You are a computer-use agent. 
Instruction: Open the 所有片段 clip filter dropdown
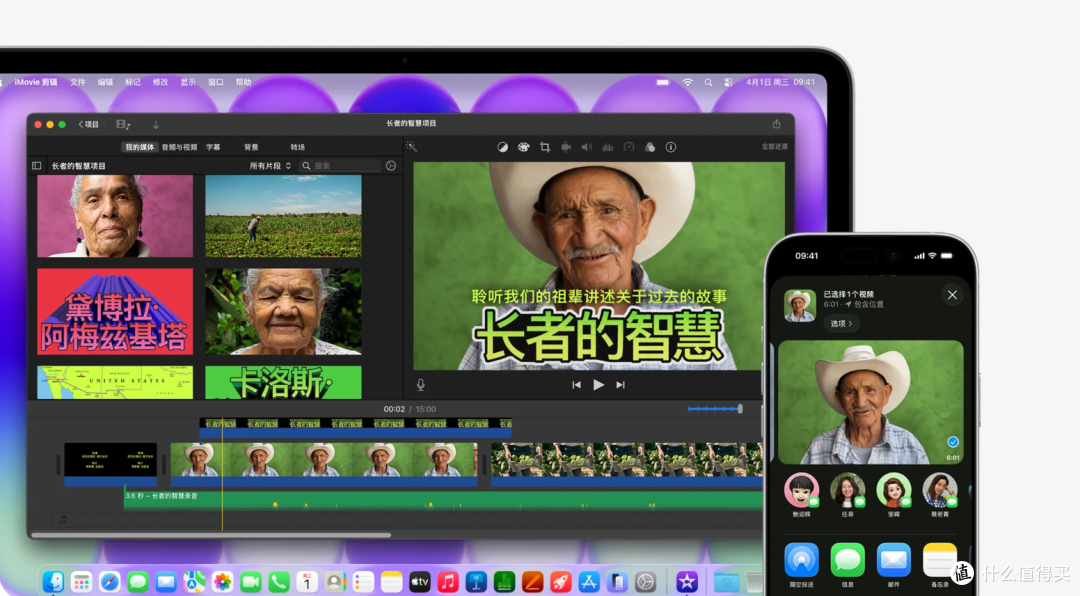270,166
